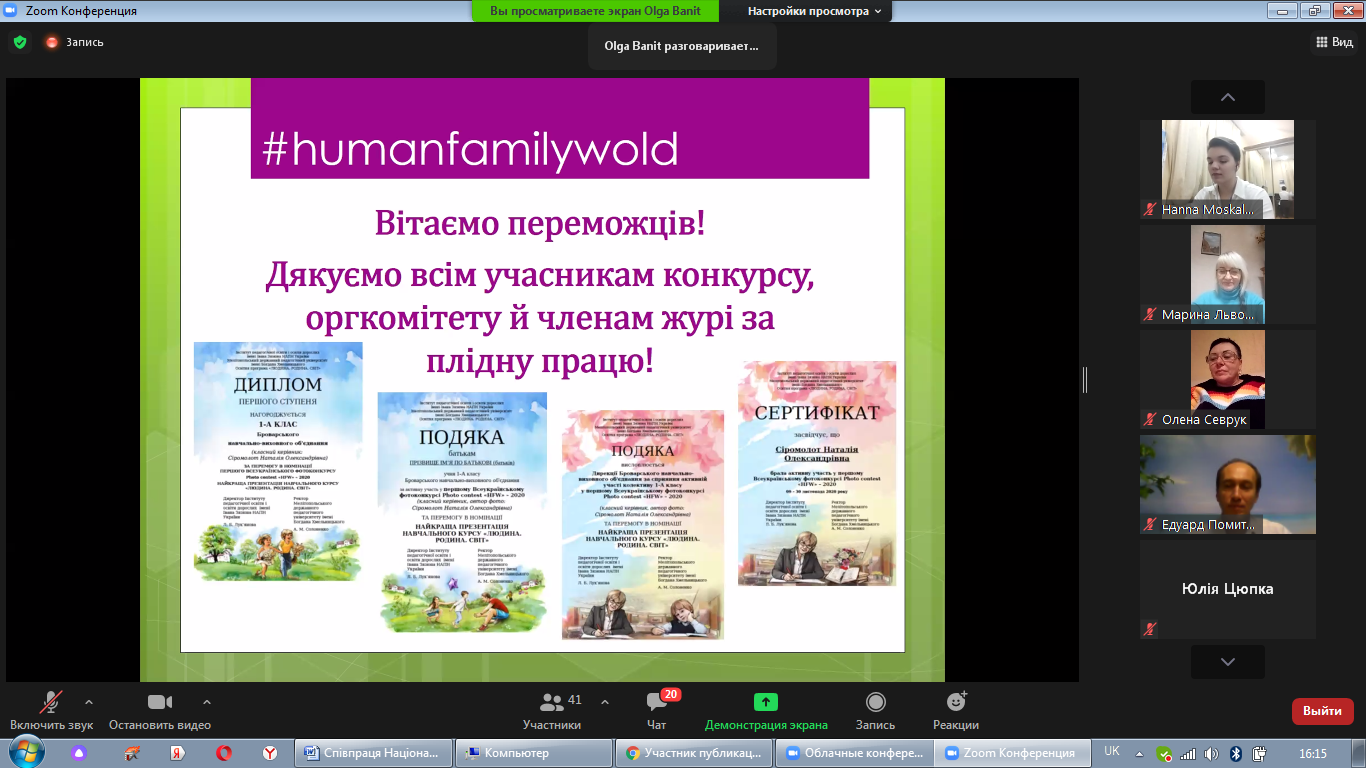Open the Вид layout view button

point(1333,42)
